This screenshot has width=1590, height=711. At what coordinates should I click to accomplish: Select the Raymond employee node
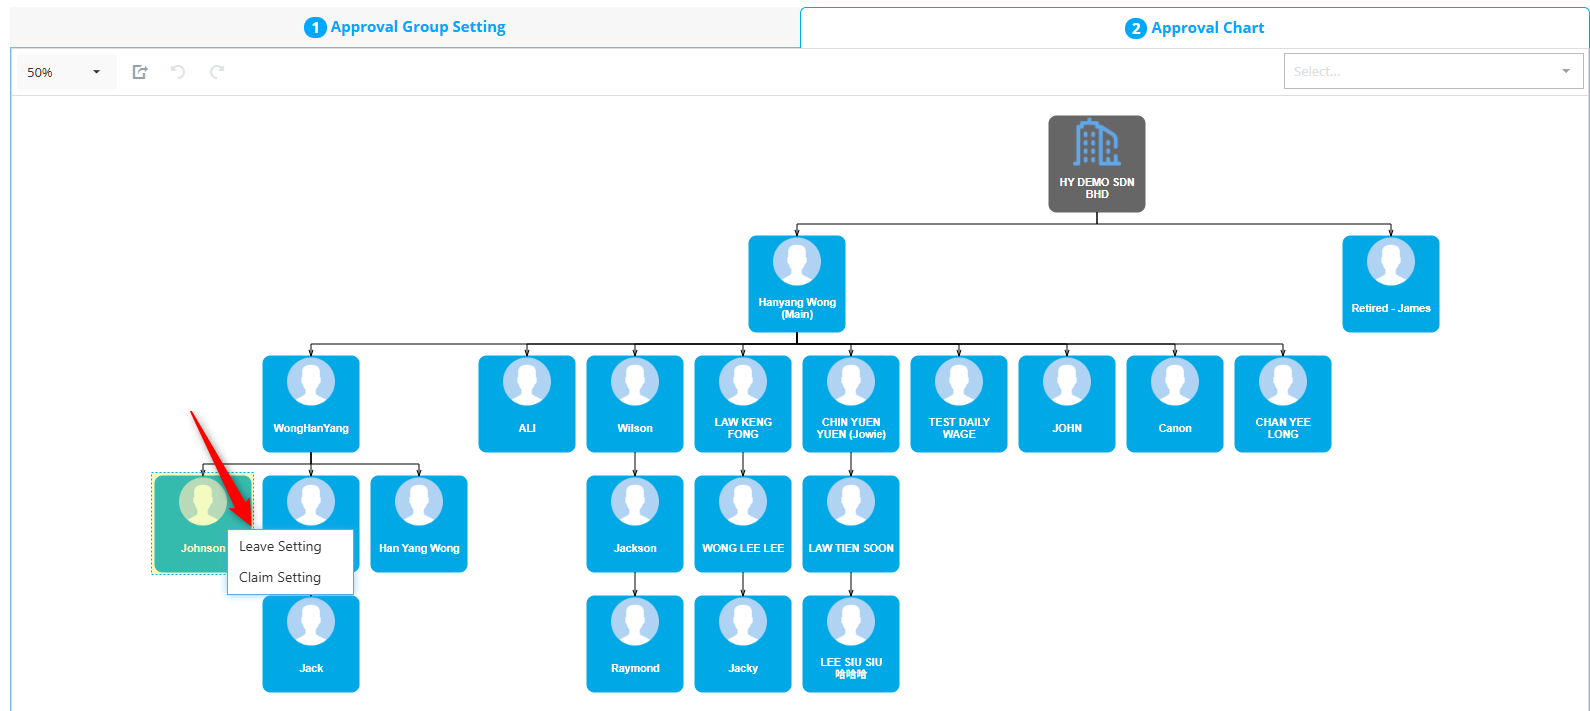point(635,644)
